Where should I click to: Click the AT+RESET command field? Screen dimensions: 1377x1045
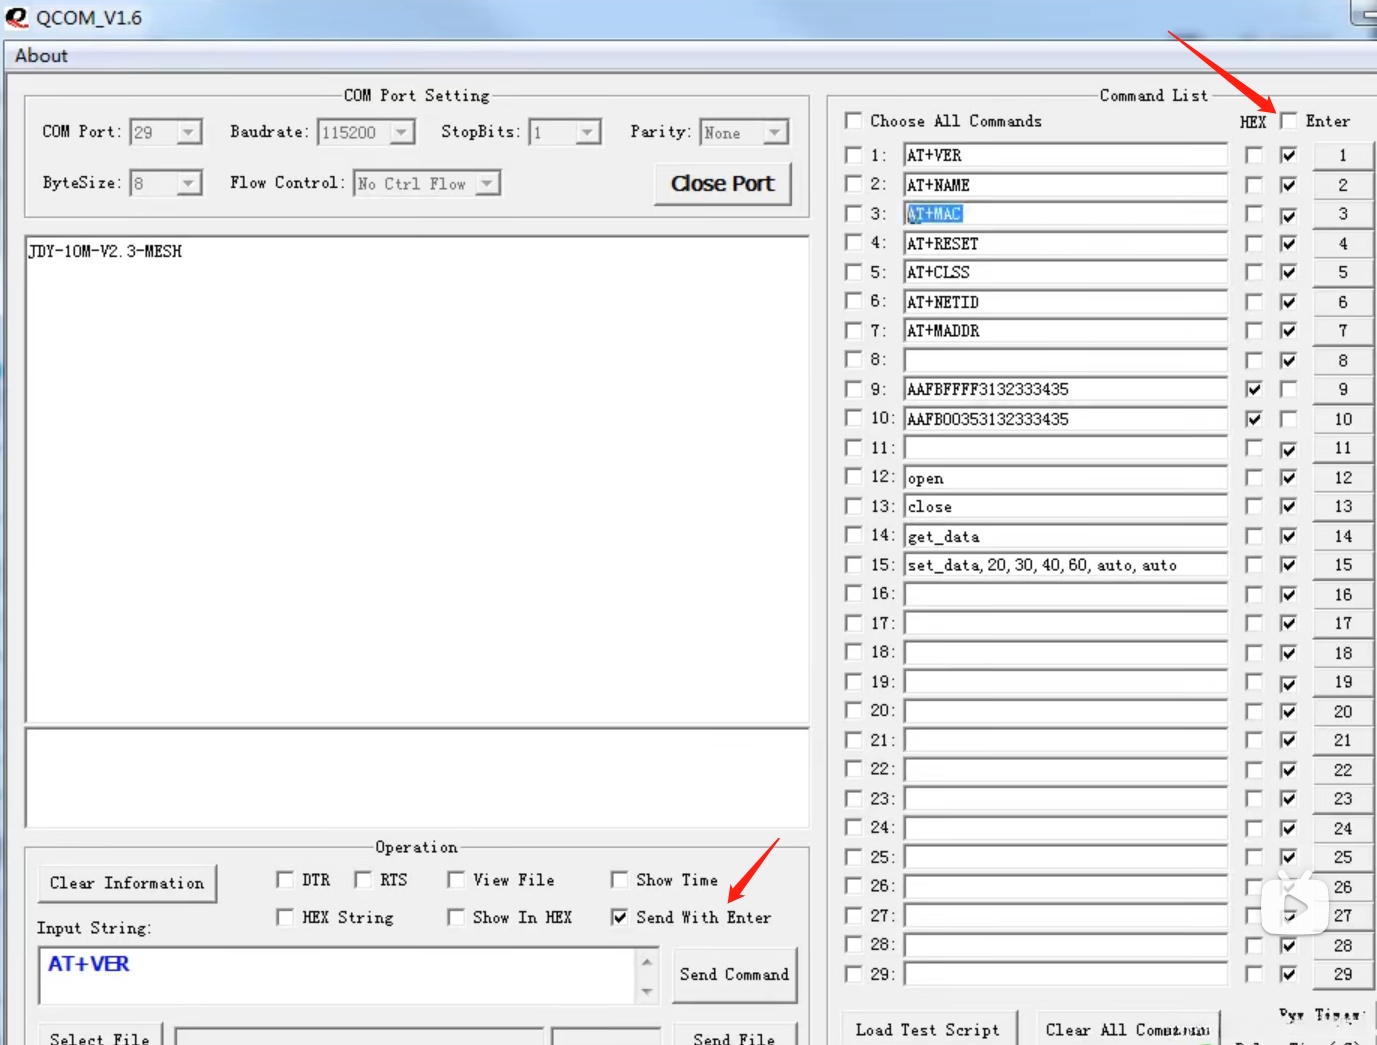click(1066, 243)
